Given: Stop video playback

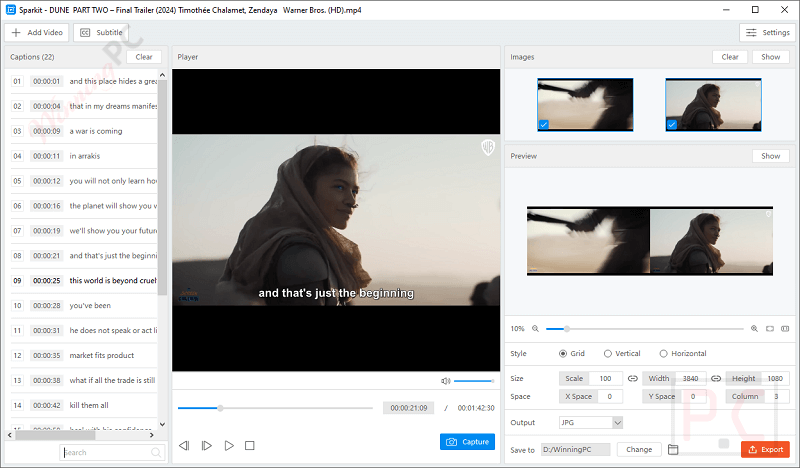Looking at the screenshot, I should pos(249,446).
